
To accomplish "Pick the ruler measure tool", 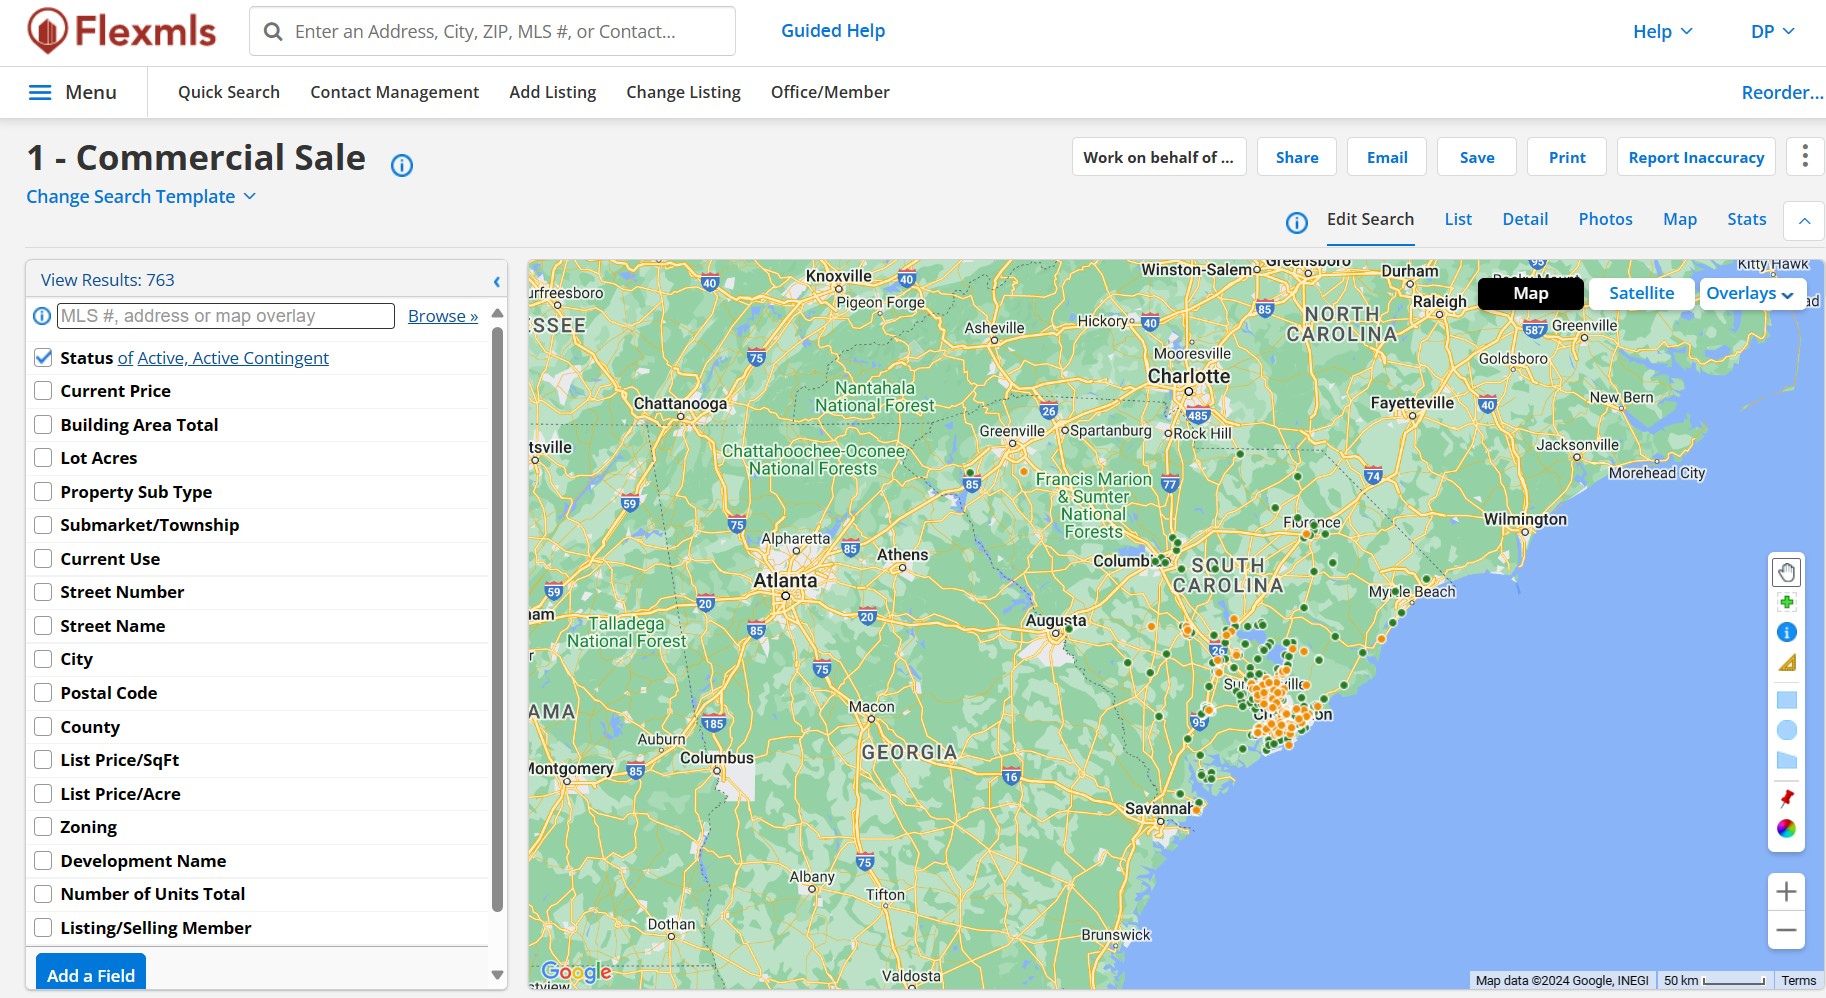I will click(x=1786, y=663).
